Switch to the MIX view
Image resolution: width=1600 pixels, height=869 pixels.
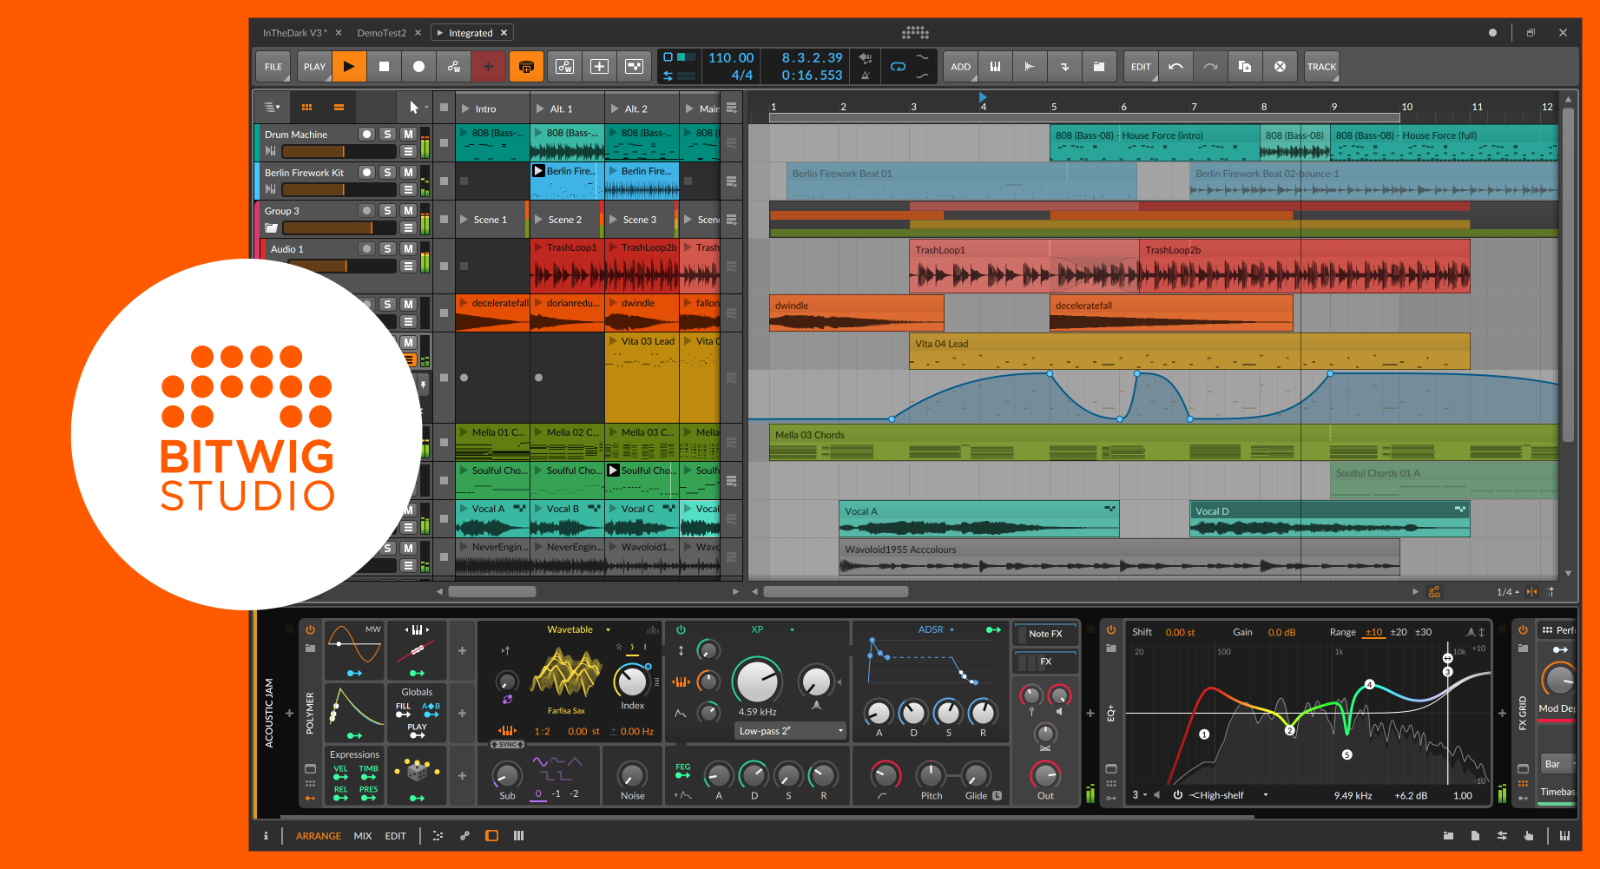pyautogui.click(x=362, y=836)
